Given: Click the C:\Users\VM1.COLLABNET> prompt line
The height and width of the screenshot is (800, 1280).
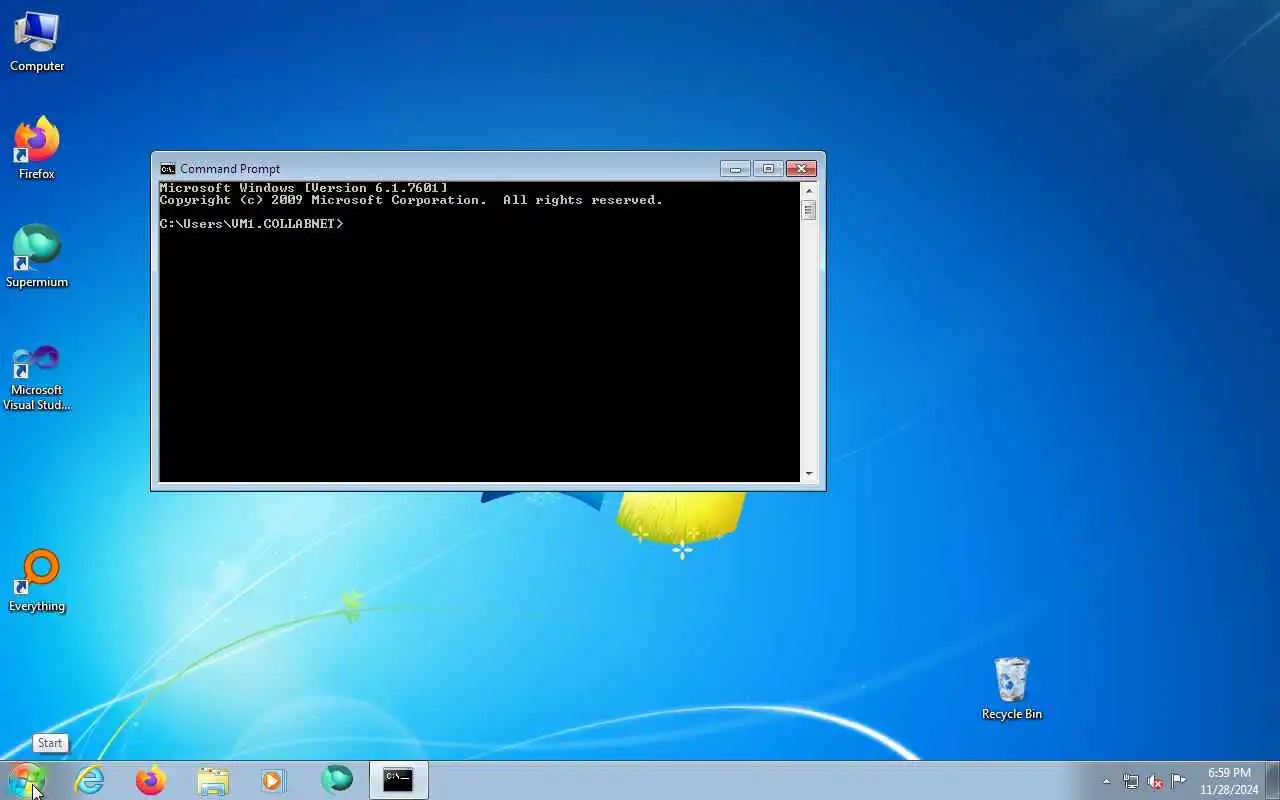Looking at the screenshot, I should (251, 224).
